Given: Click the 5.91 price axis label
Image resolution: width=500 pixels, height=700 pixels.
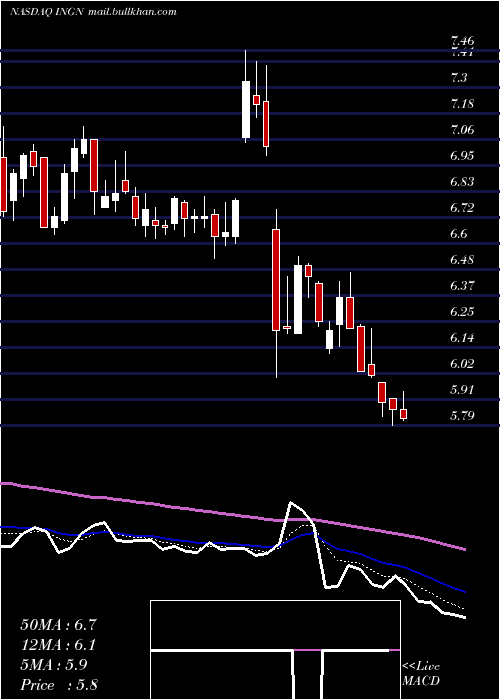Looking at the screenshot, I should (x=462, y=390).
